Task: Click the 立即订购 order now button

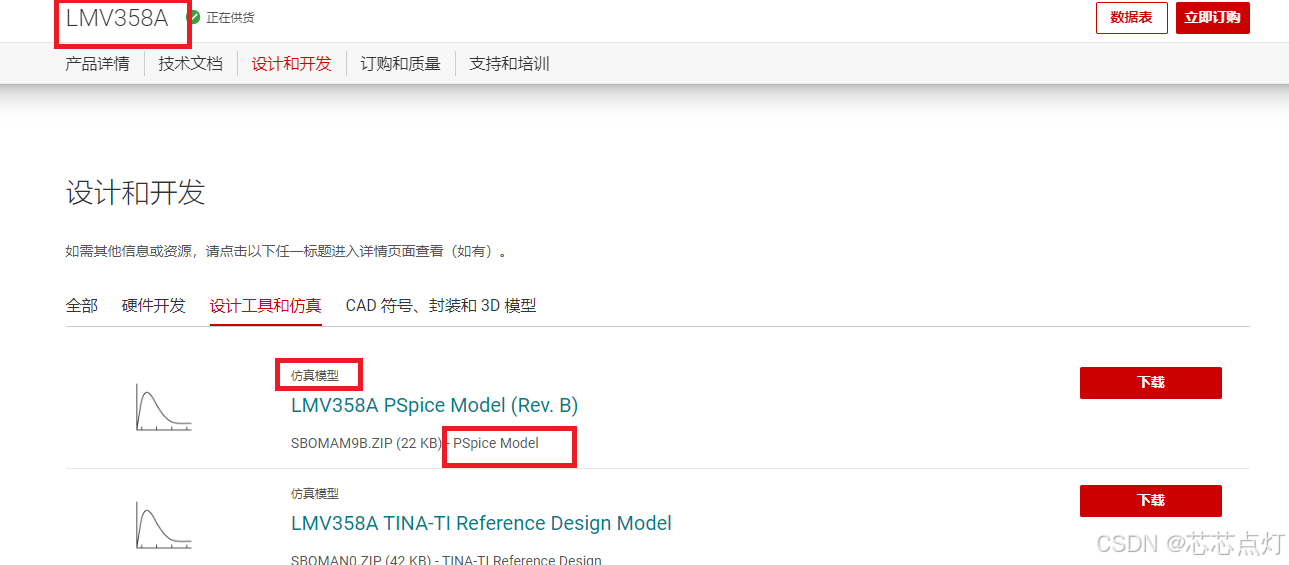Action: 1212,18
